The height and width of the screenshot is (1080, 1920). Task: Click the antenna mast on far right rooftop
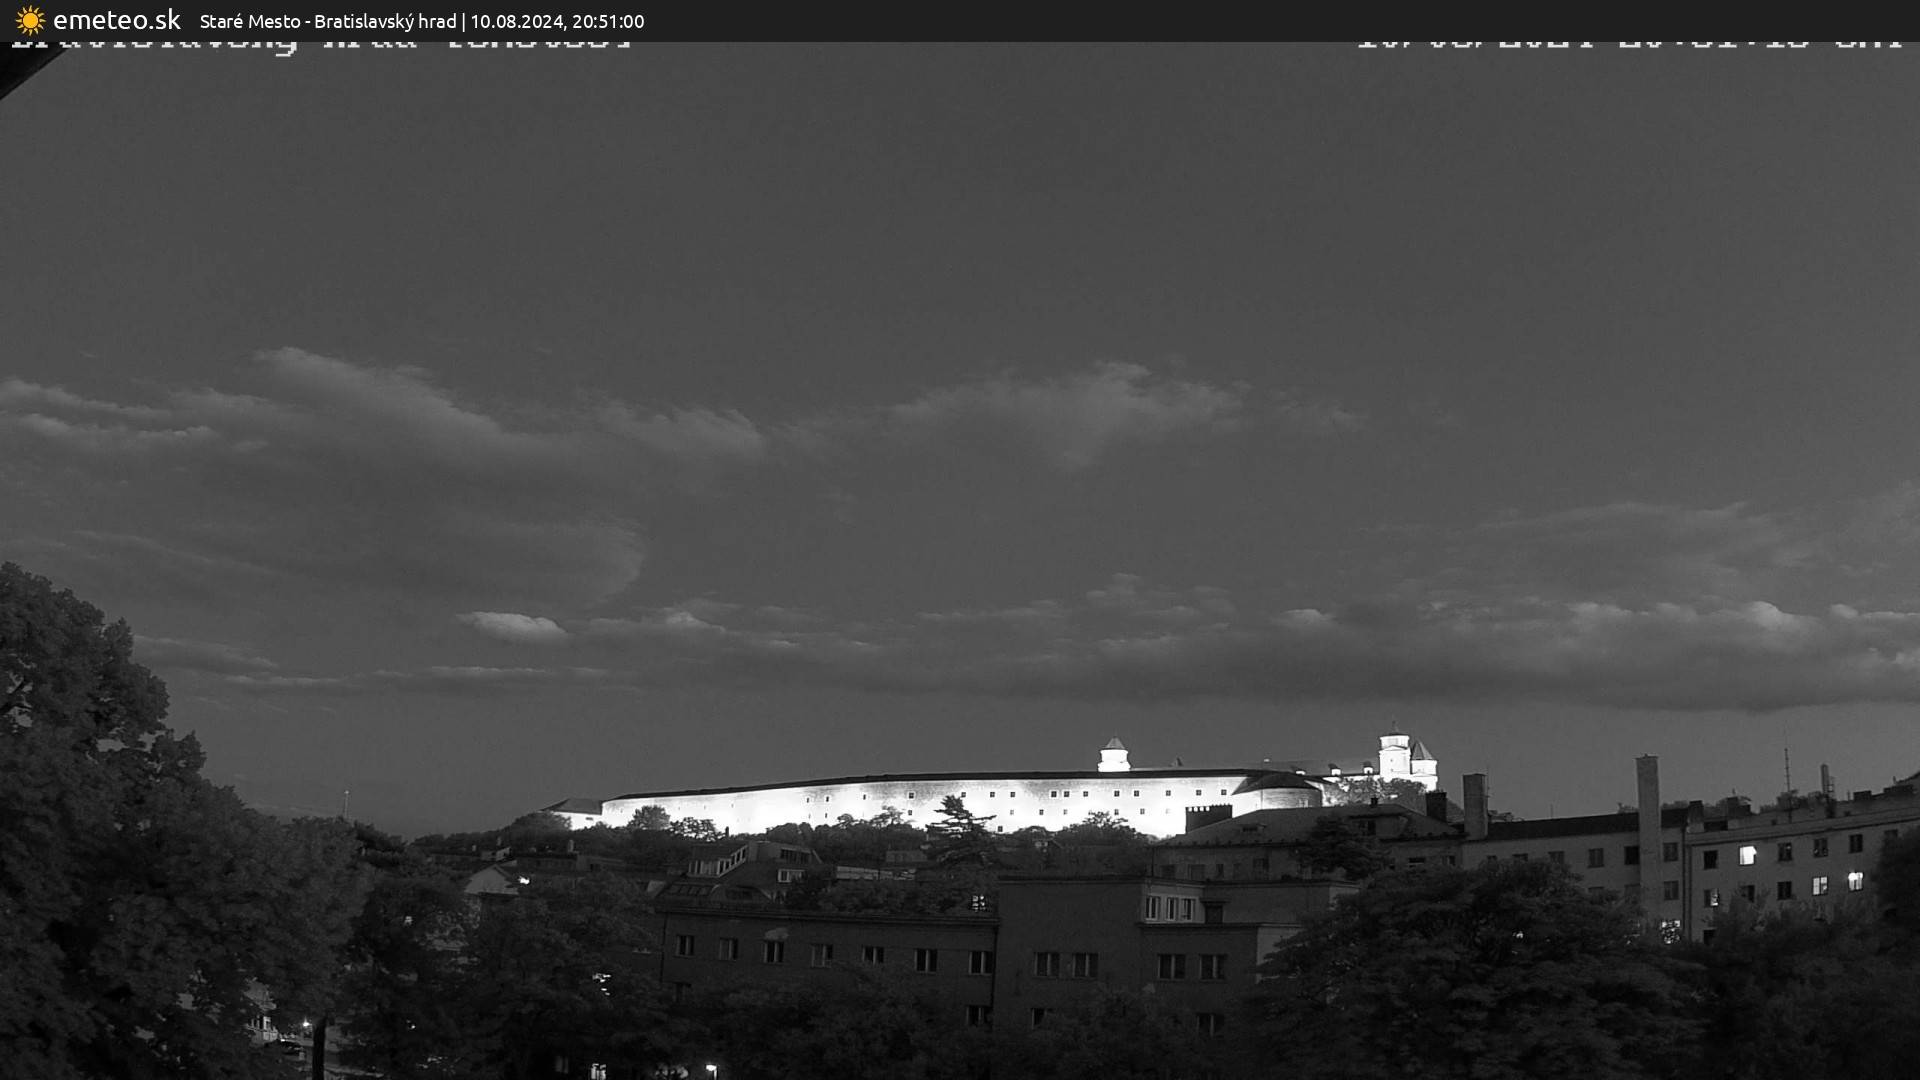tap(1787, 772)
